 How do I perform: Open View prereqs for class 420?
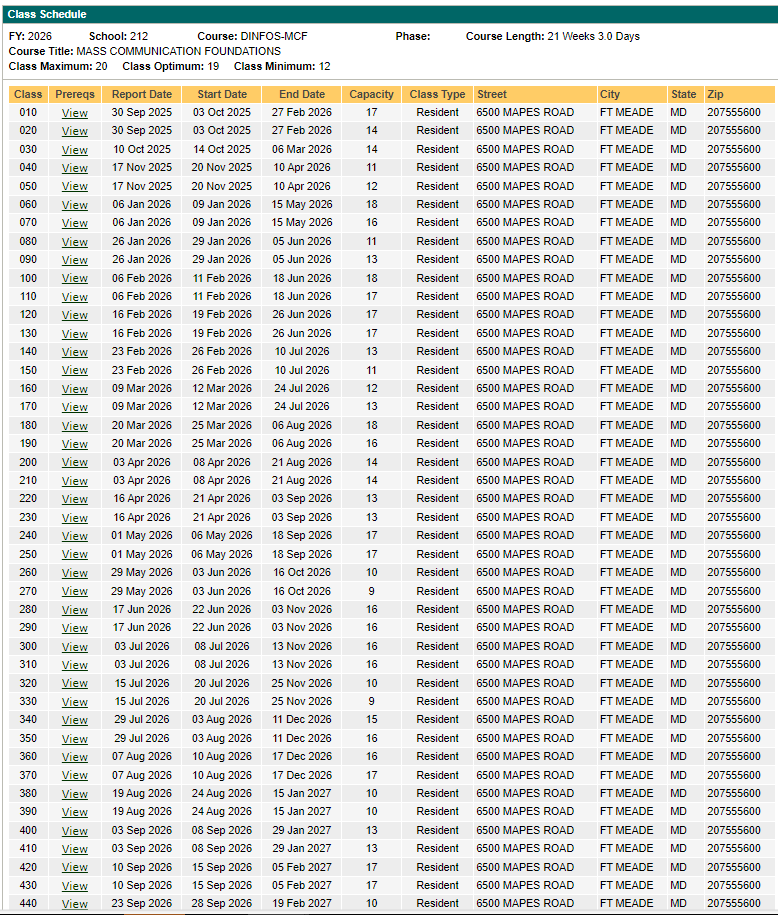[75, 868]
